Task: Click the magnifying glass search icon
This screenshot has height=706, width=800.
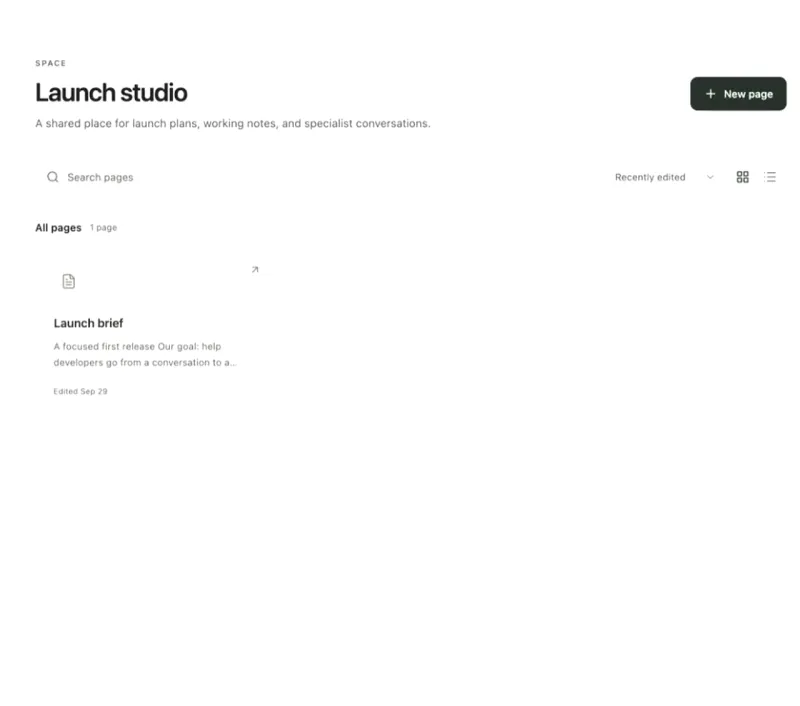Action: tap(53, 177)
